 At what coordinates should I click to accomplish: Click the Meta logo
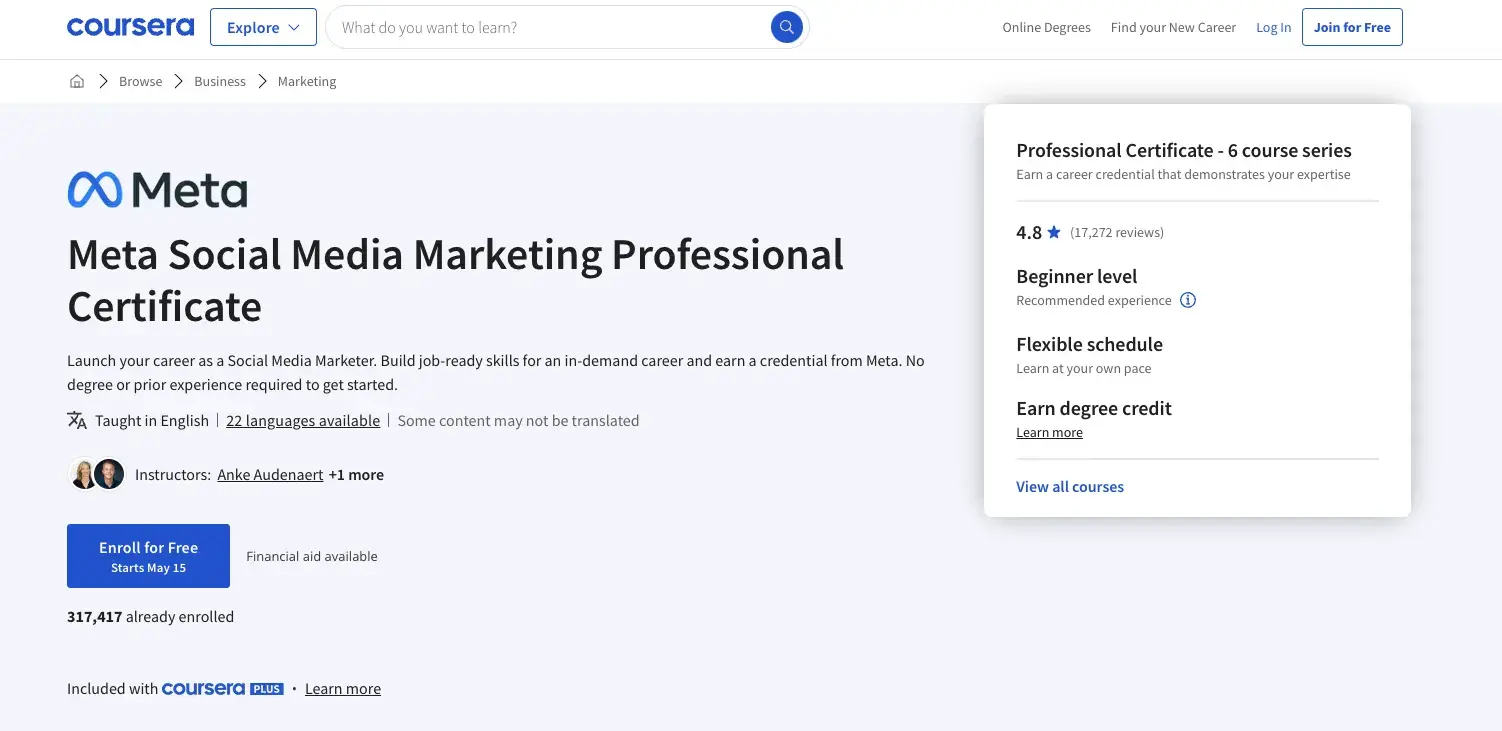pos(157,189)
